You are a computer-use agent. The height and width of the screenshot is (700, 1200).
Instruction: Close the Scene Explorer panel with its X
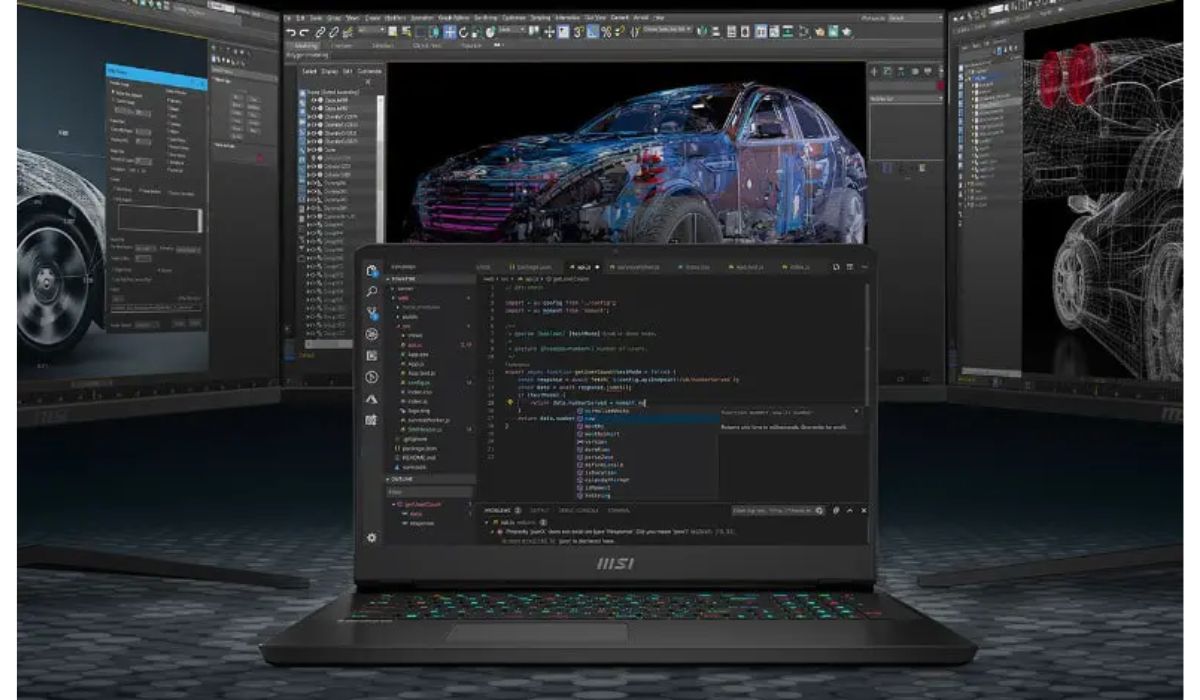coord(367,81)
